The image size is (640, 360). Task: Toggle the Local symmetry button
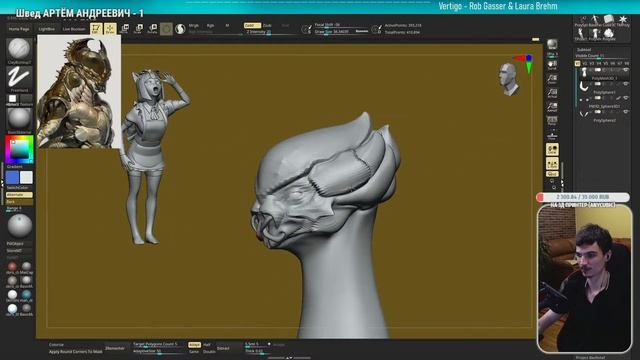[x=552, y=150]
